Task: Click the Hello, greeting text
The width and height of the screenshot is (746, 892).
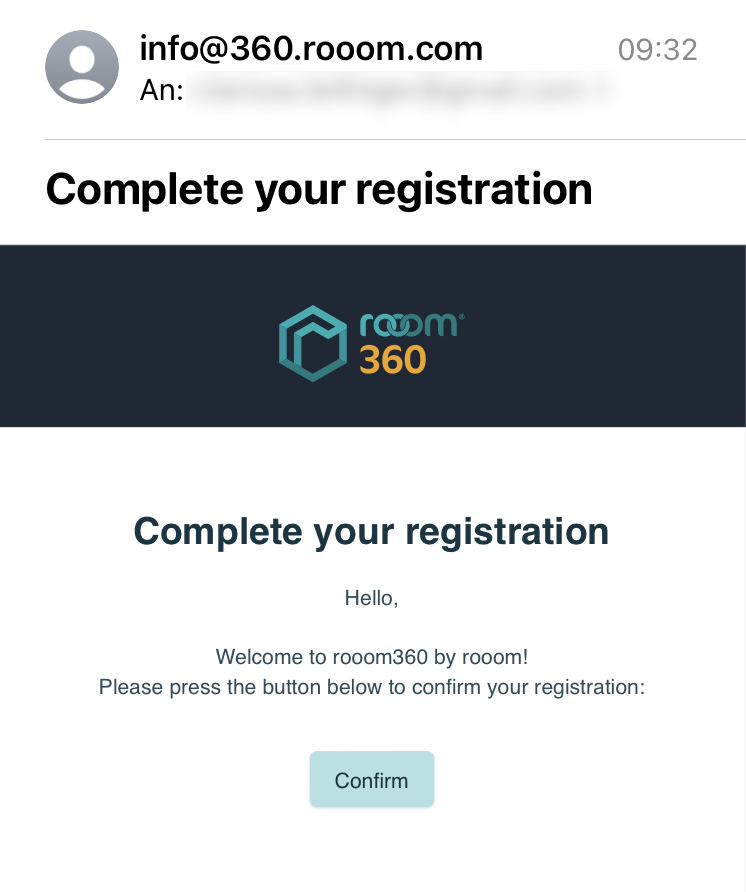Action: (371, 598)
